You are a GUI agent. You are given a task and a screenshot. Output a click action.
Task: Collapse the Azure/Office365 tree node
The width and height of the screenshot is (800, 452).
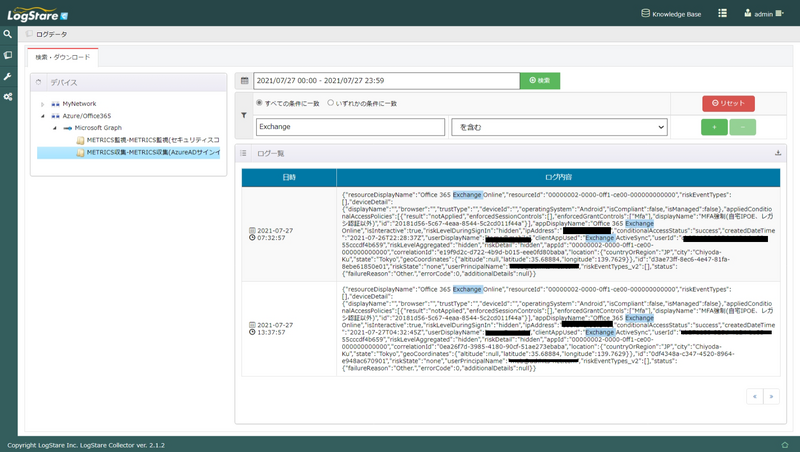tap(42, 116)
